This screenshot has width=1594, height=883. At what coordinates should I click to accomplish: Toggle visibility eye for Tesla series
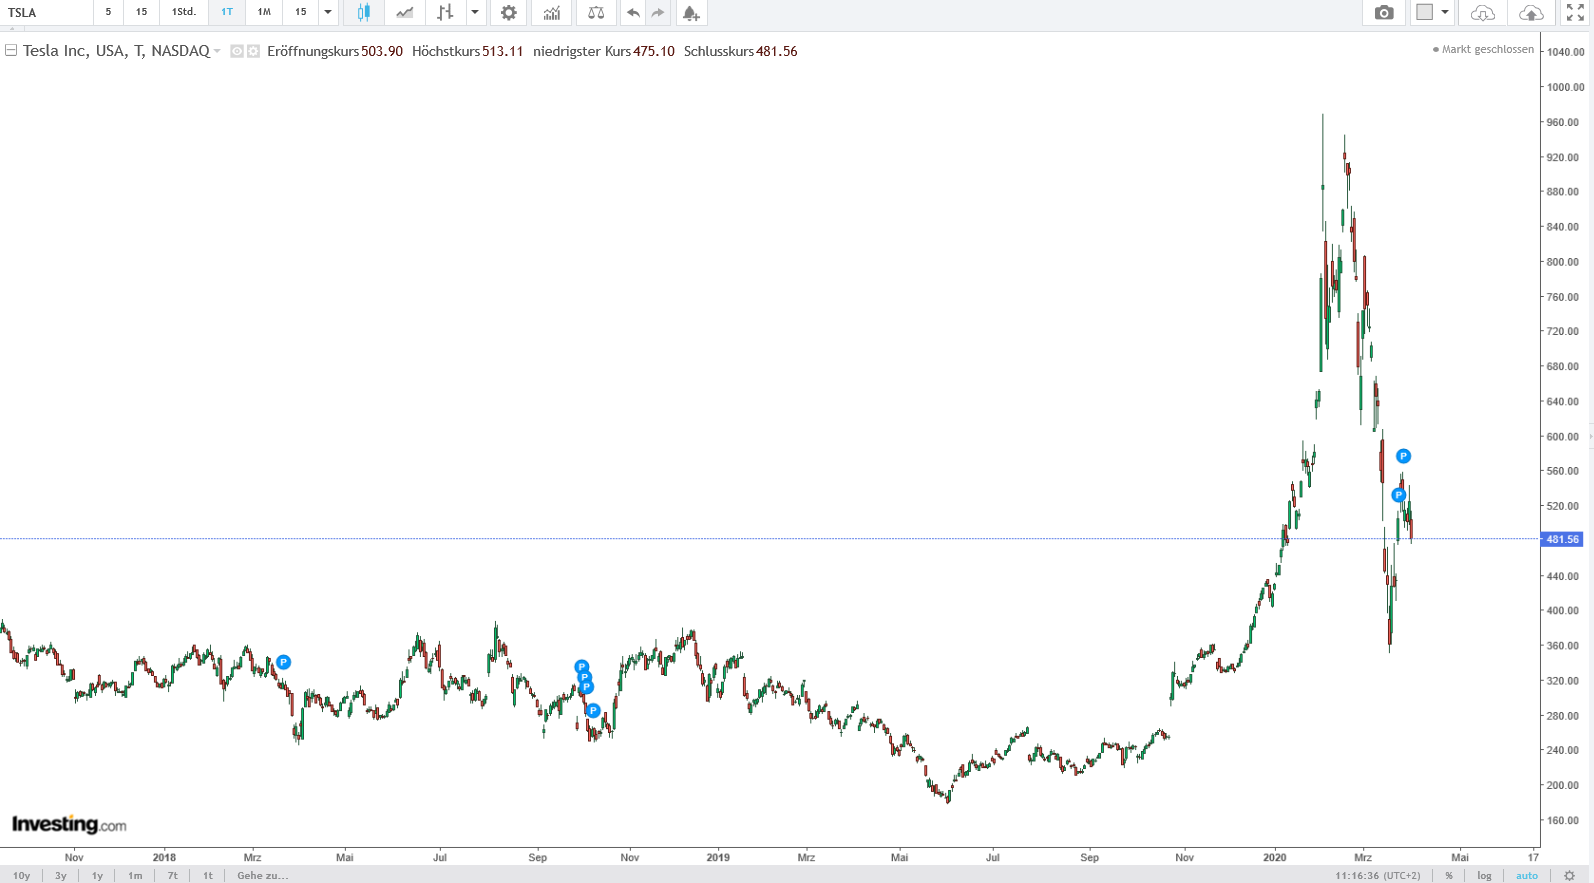(x=237, y=51)
